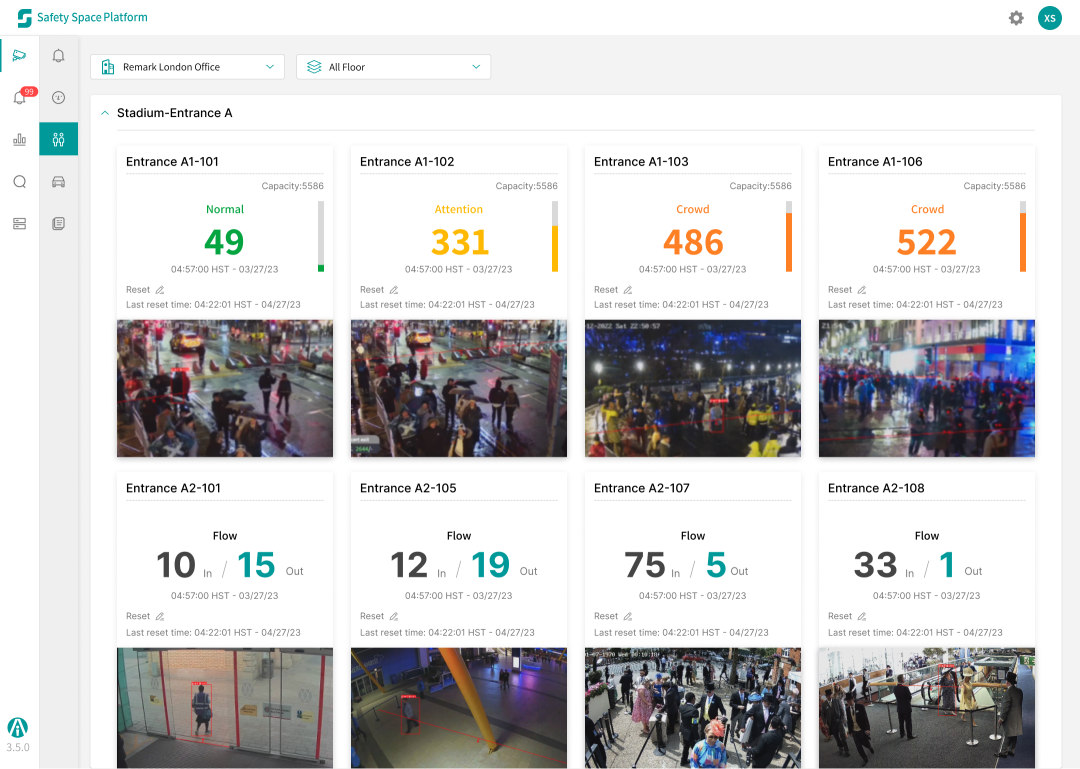Open the search magnifier in sidebar
This screenshot has width=1080, height=769.
19,182
